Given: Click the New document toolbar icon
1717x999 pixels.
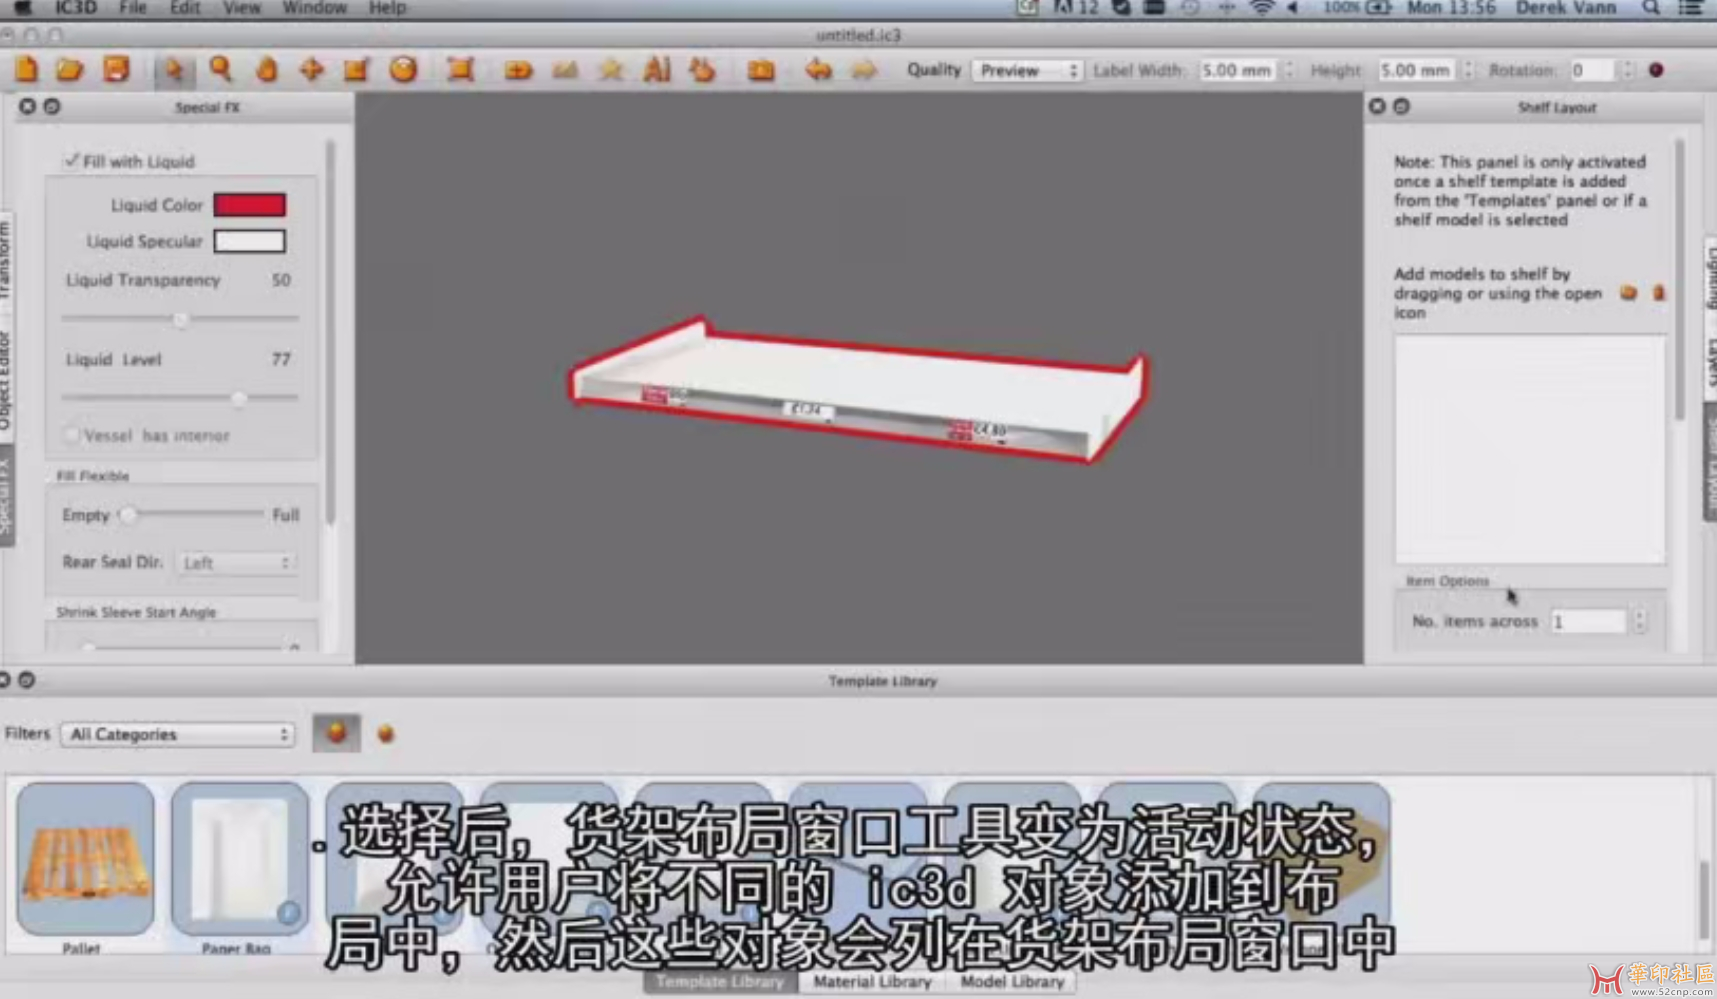Looking at the screenshot, I should tap(27, 70).
